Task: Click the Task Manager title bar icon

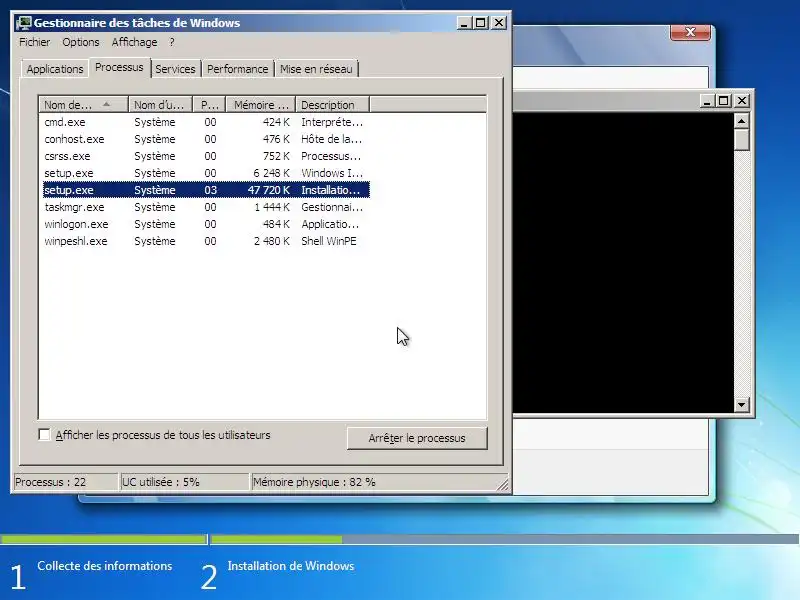Action: [23, 23]
